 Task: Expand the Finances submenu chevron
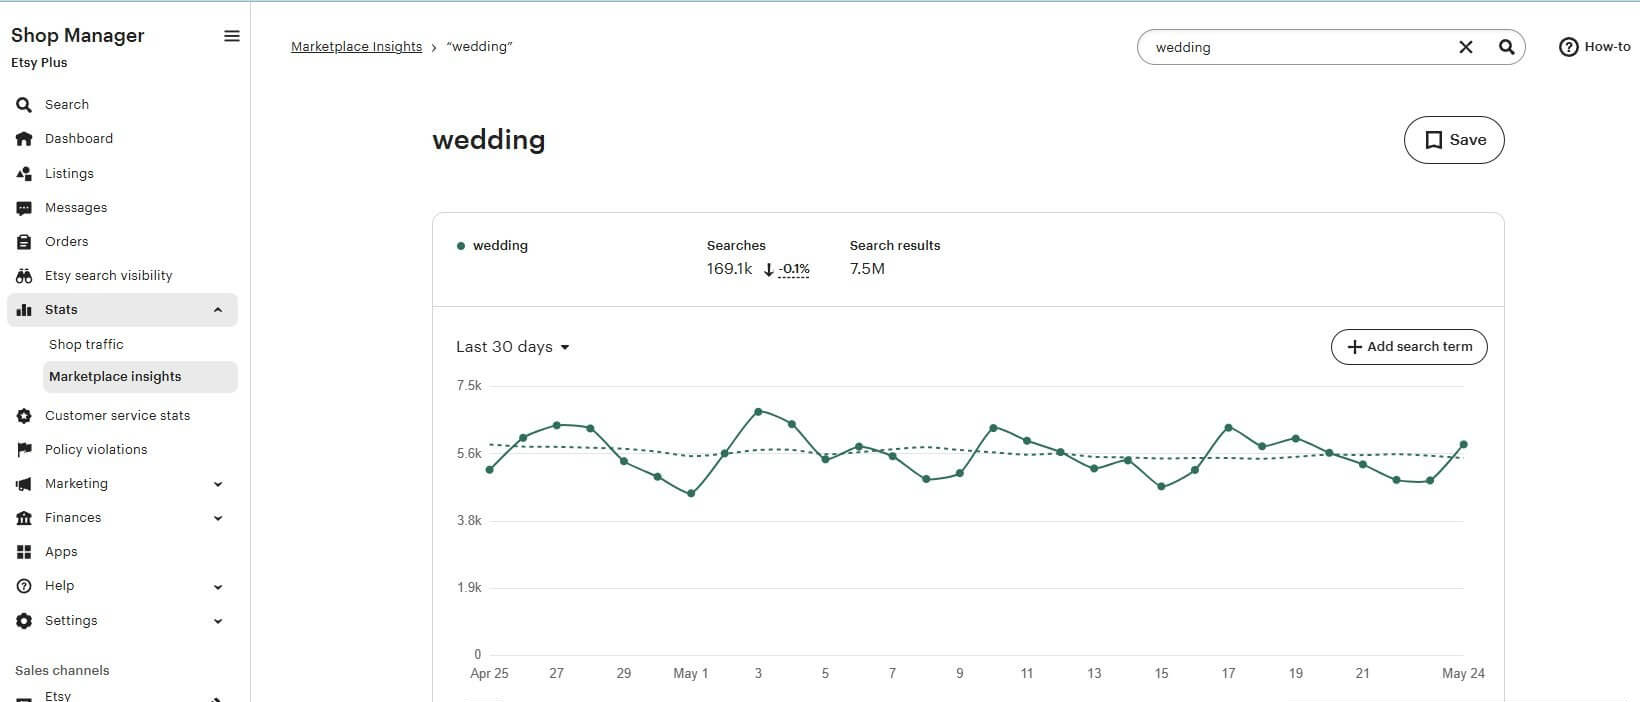point(218,519)
